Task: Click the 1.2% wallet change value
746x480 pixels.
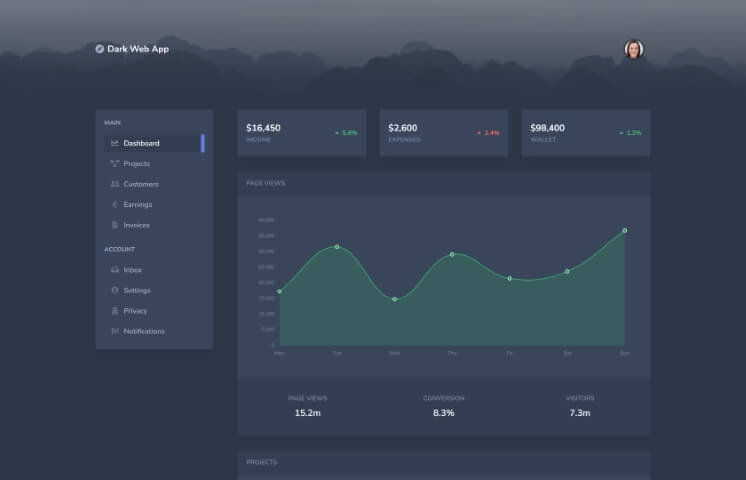Action: click(x=634, y=133)
